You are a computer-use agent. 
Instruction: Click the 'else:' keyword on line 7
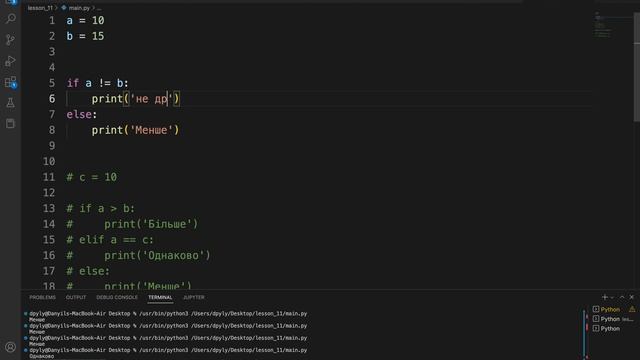click(x=82, y=114)
